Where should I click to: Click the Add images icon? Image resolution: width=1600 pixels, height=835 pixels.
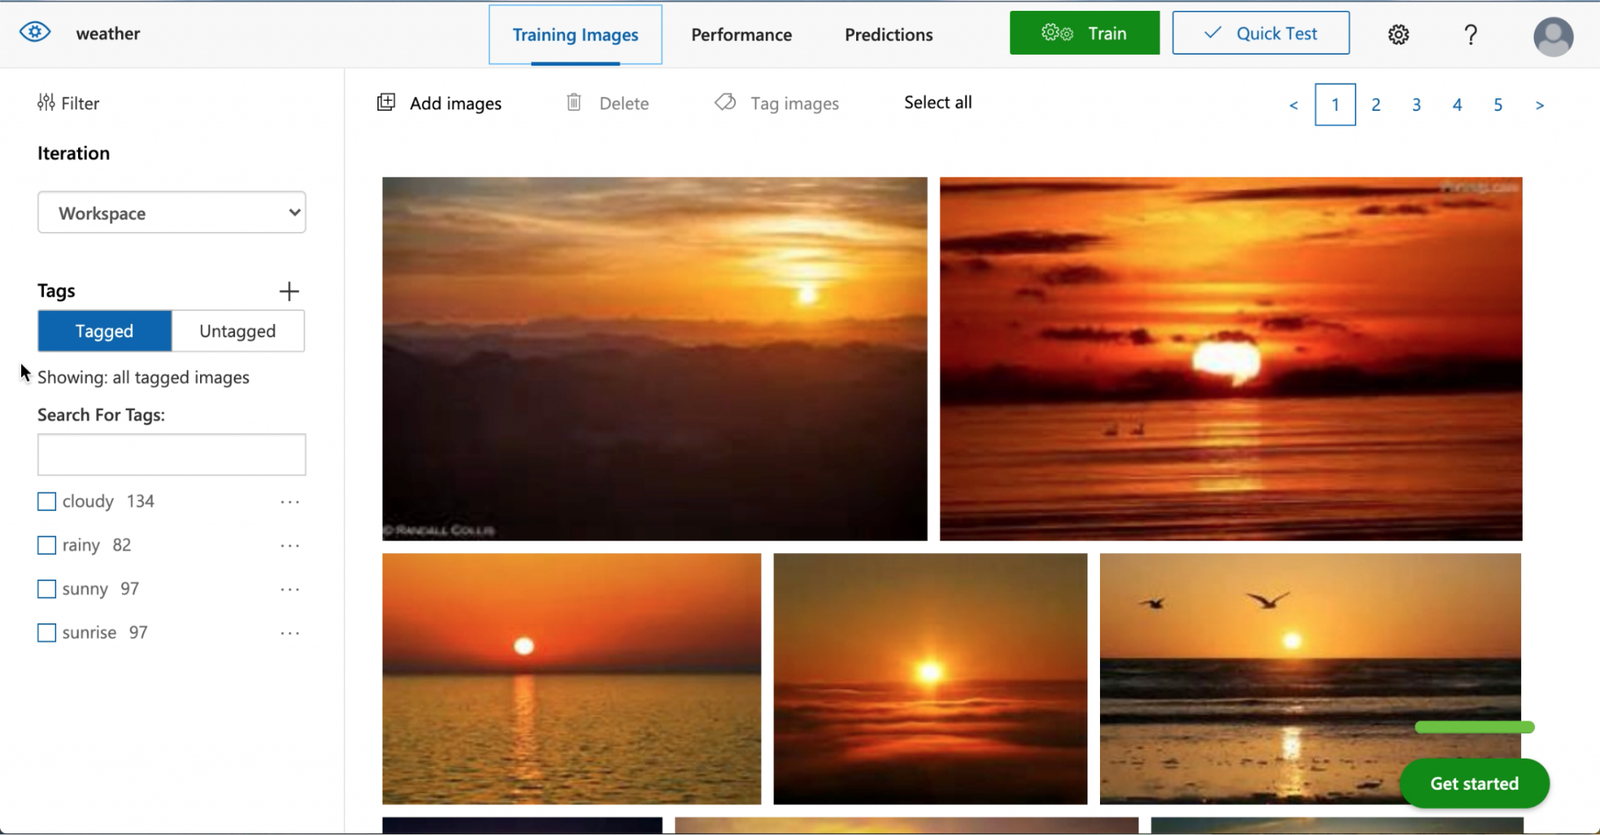coord(386,102)
